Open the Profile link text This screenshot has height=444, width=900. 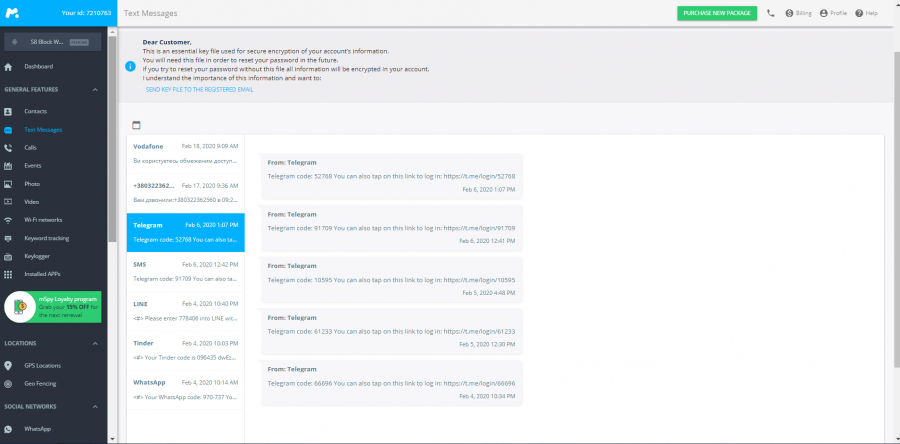(839, 13)
